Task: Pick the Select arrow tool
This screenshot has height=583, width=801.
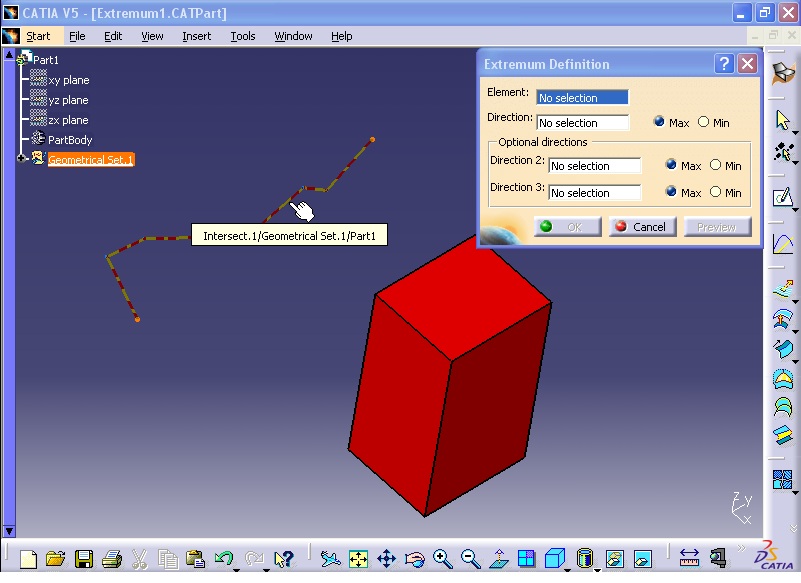Action: click(x=782, y=121)
